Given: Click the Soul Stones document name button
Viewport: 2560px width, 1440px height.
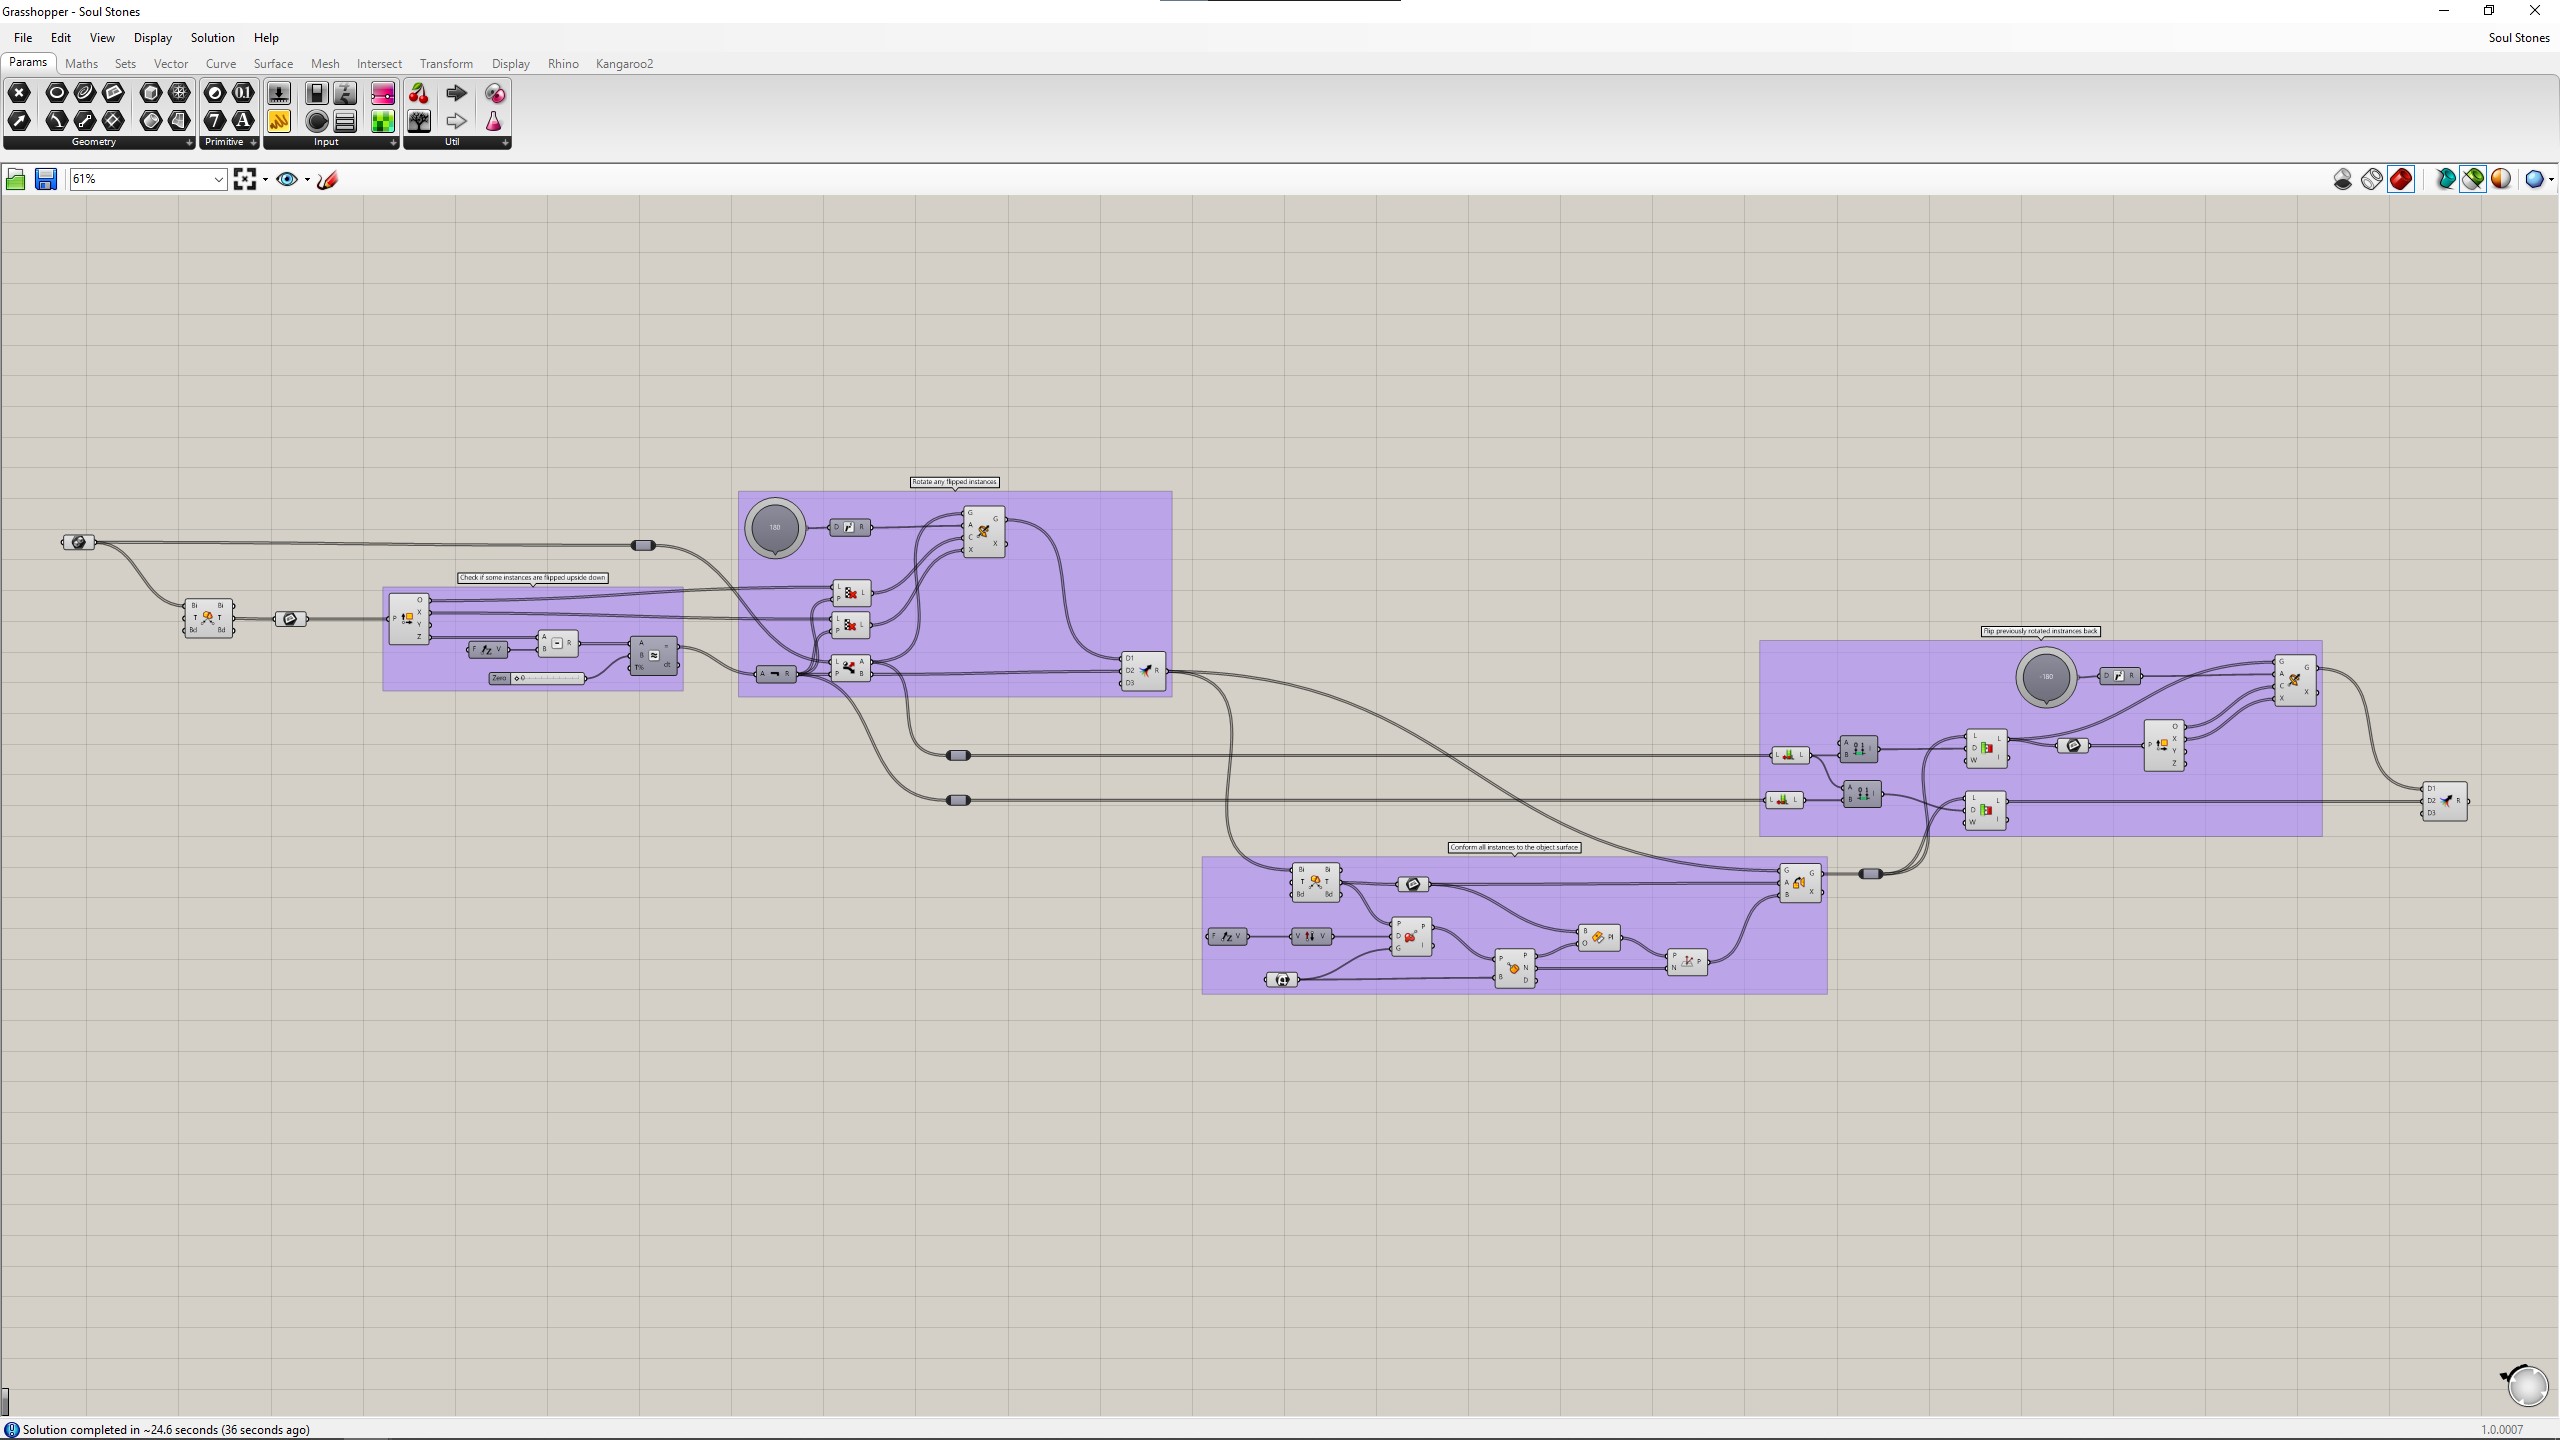Looking at the screenshot, I should coord(2518,38).
